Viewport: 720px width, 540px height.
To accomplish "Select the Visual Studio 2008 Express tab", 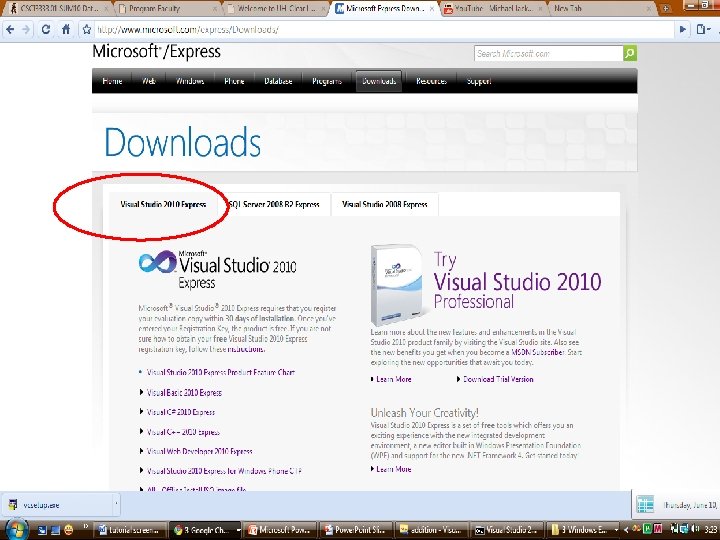I will (385, 204).
